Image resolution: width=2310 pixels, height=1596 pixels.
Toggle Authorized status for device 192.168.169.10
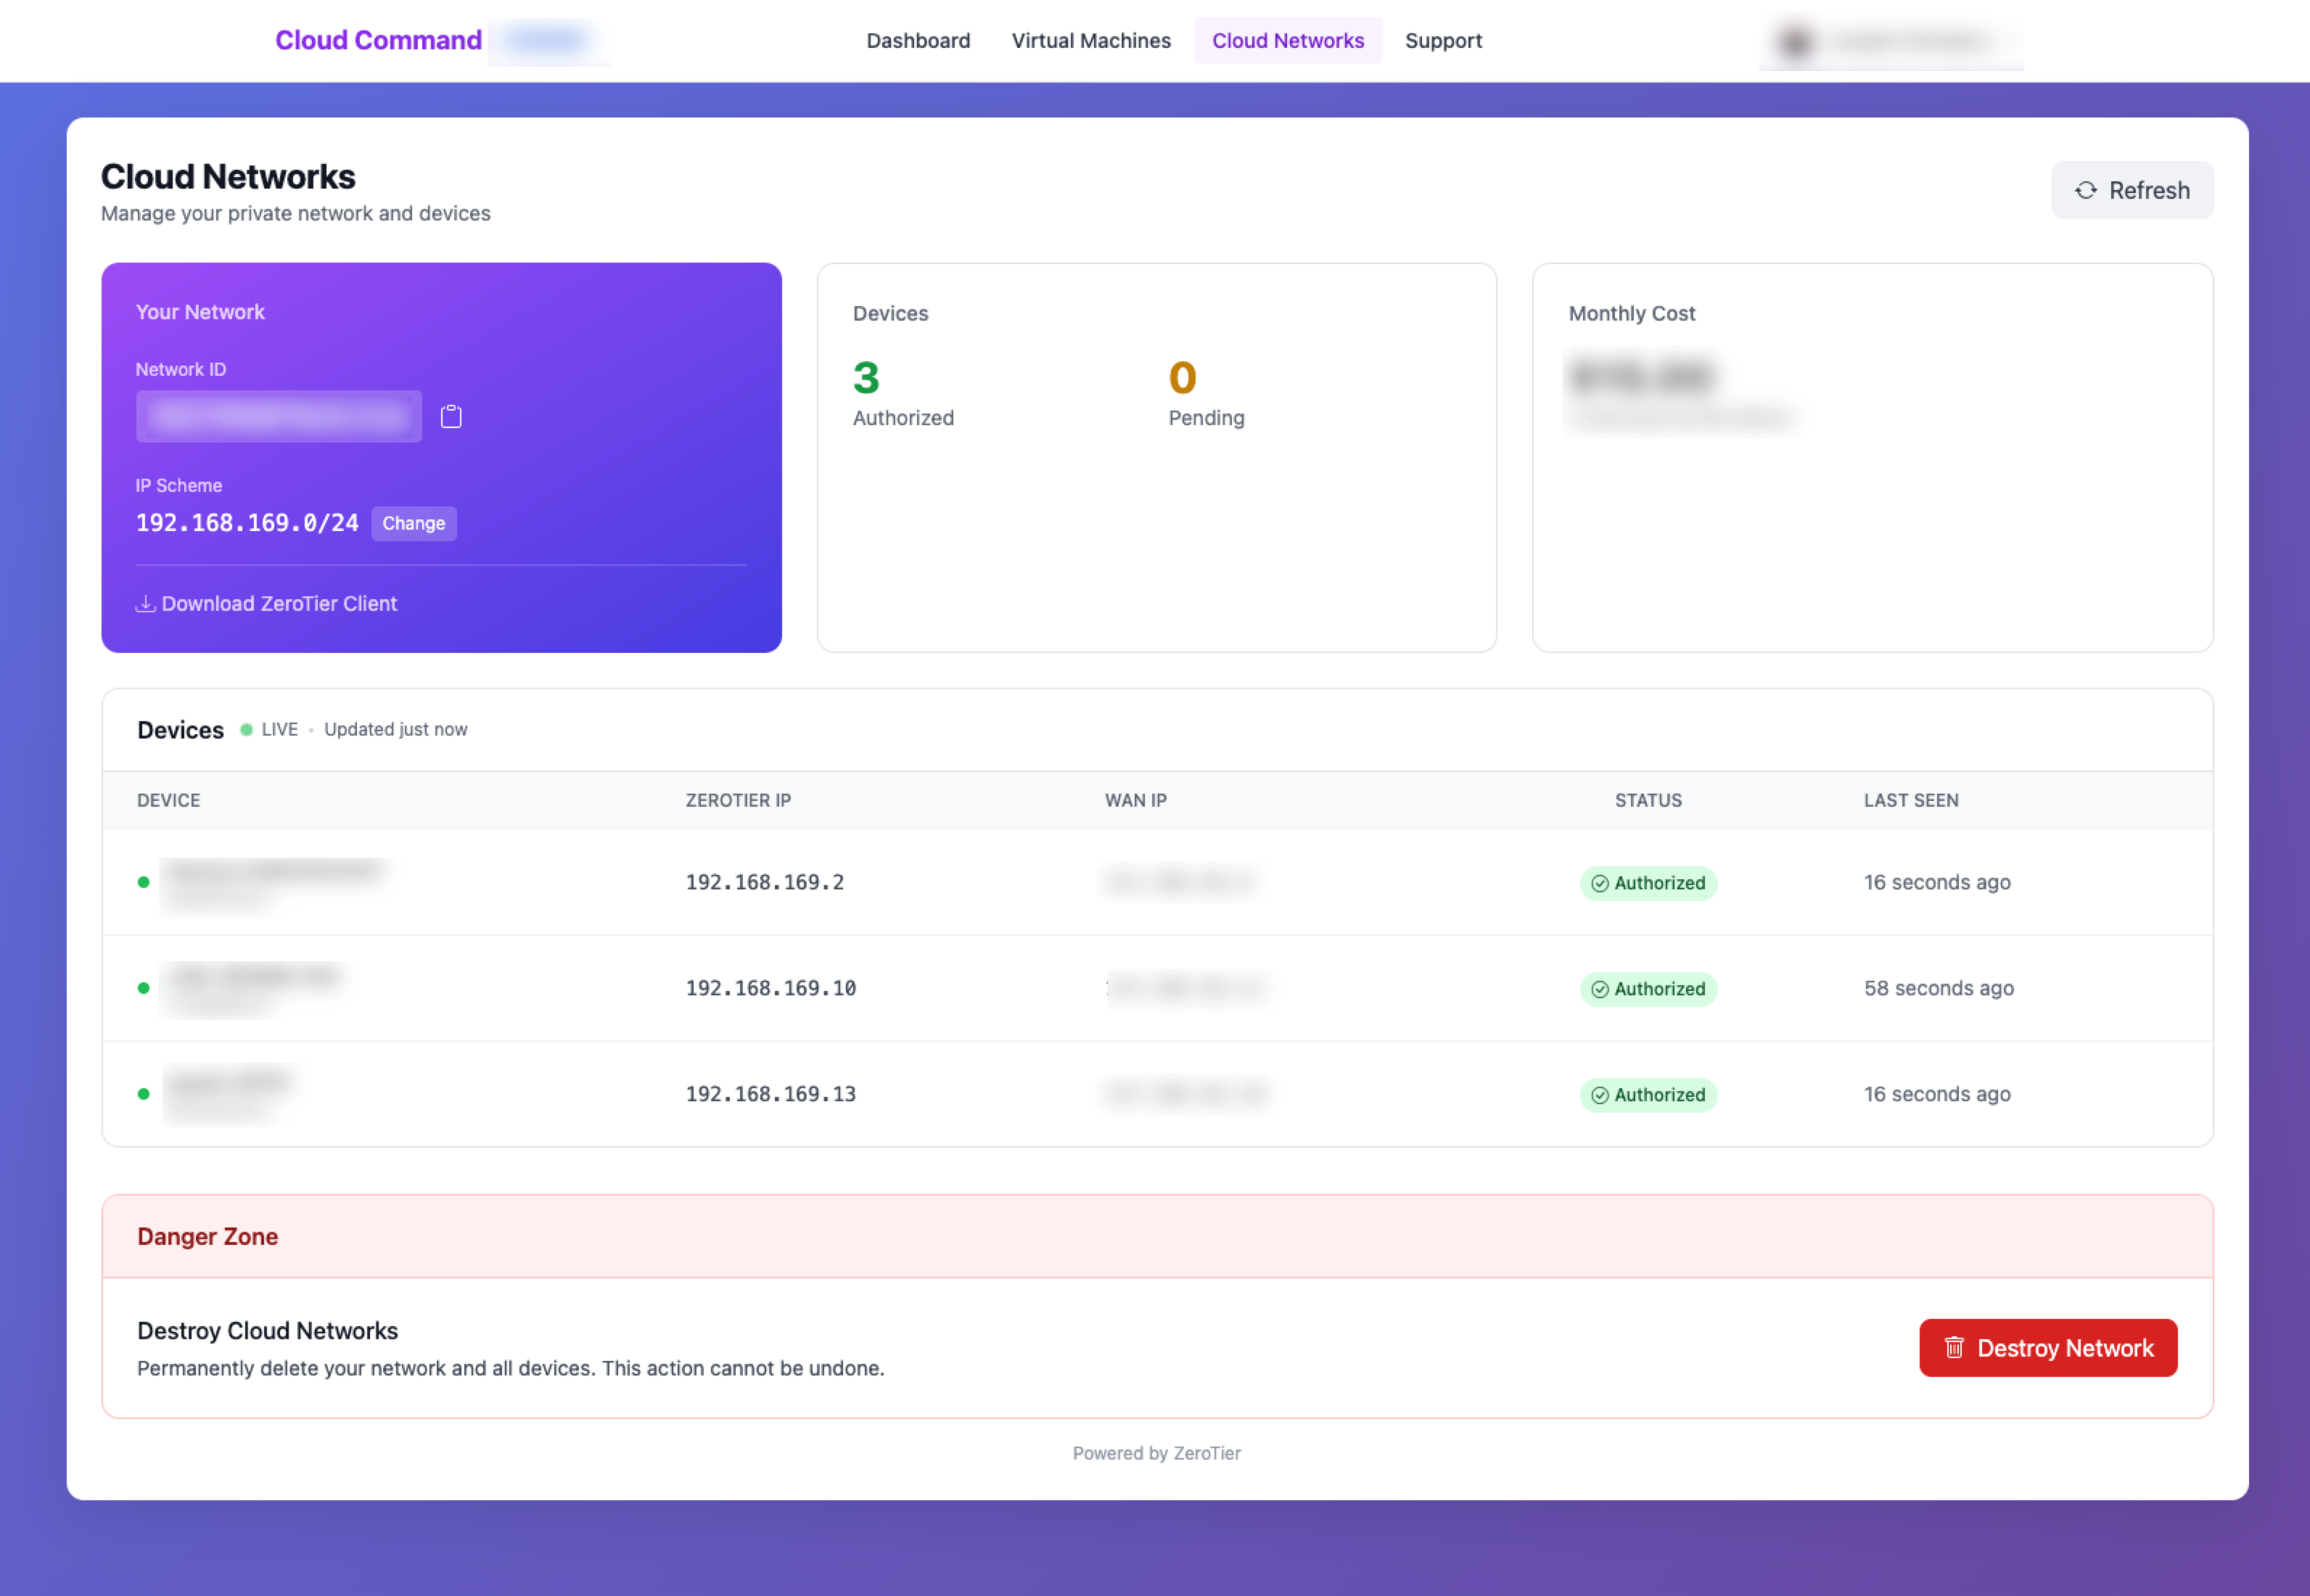click(1648, 989)
